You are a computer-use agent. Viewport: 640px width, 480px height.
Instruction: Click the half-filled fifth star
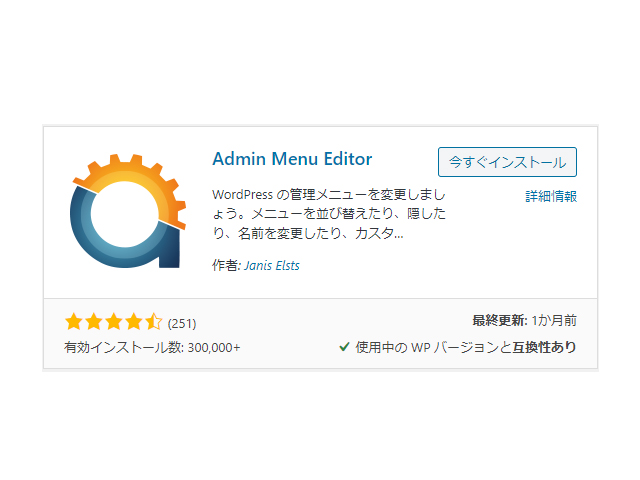point(153,322)
